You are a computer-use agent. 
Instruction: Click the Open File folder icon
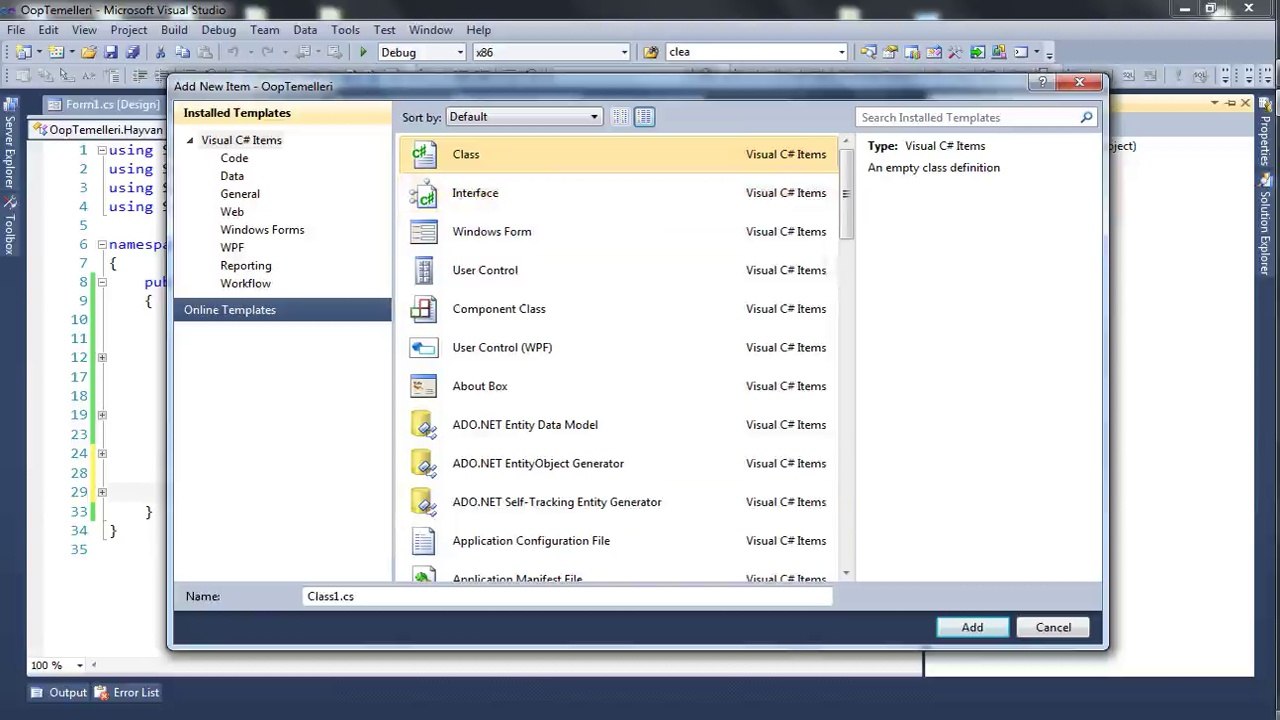click(89, 52)
